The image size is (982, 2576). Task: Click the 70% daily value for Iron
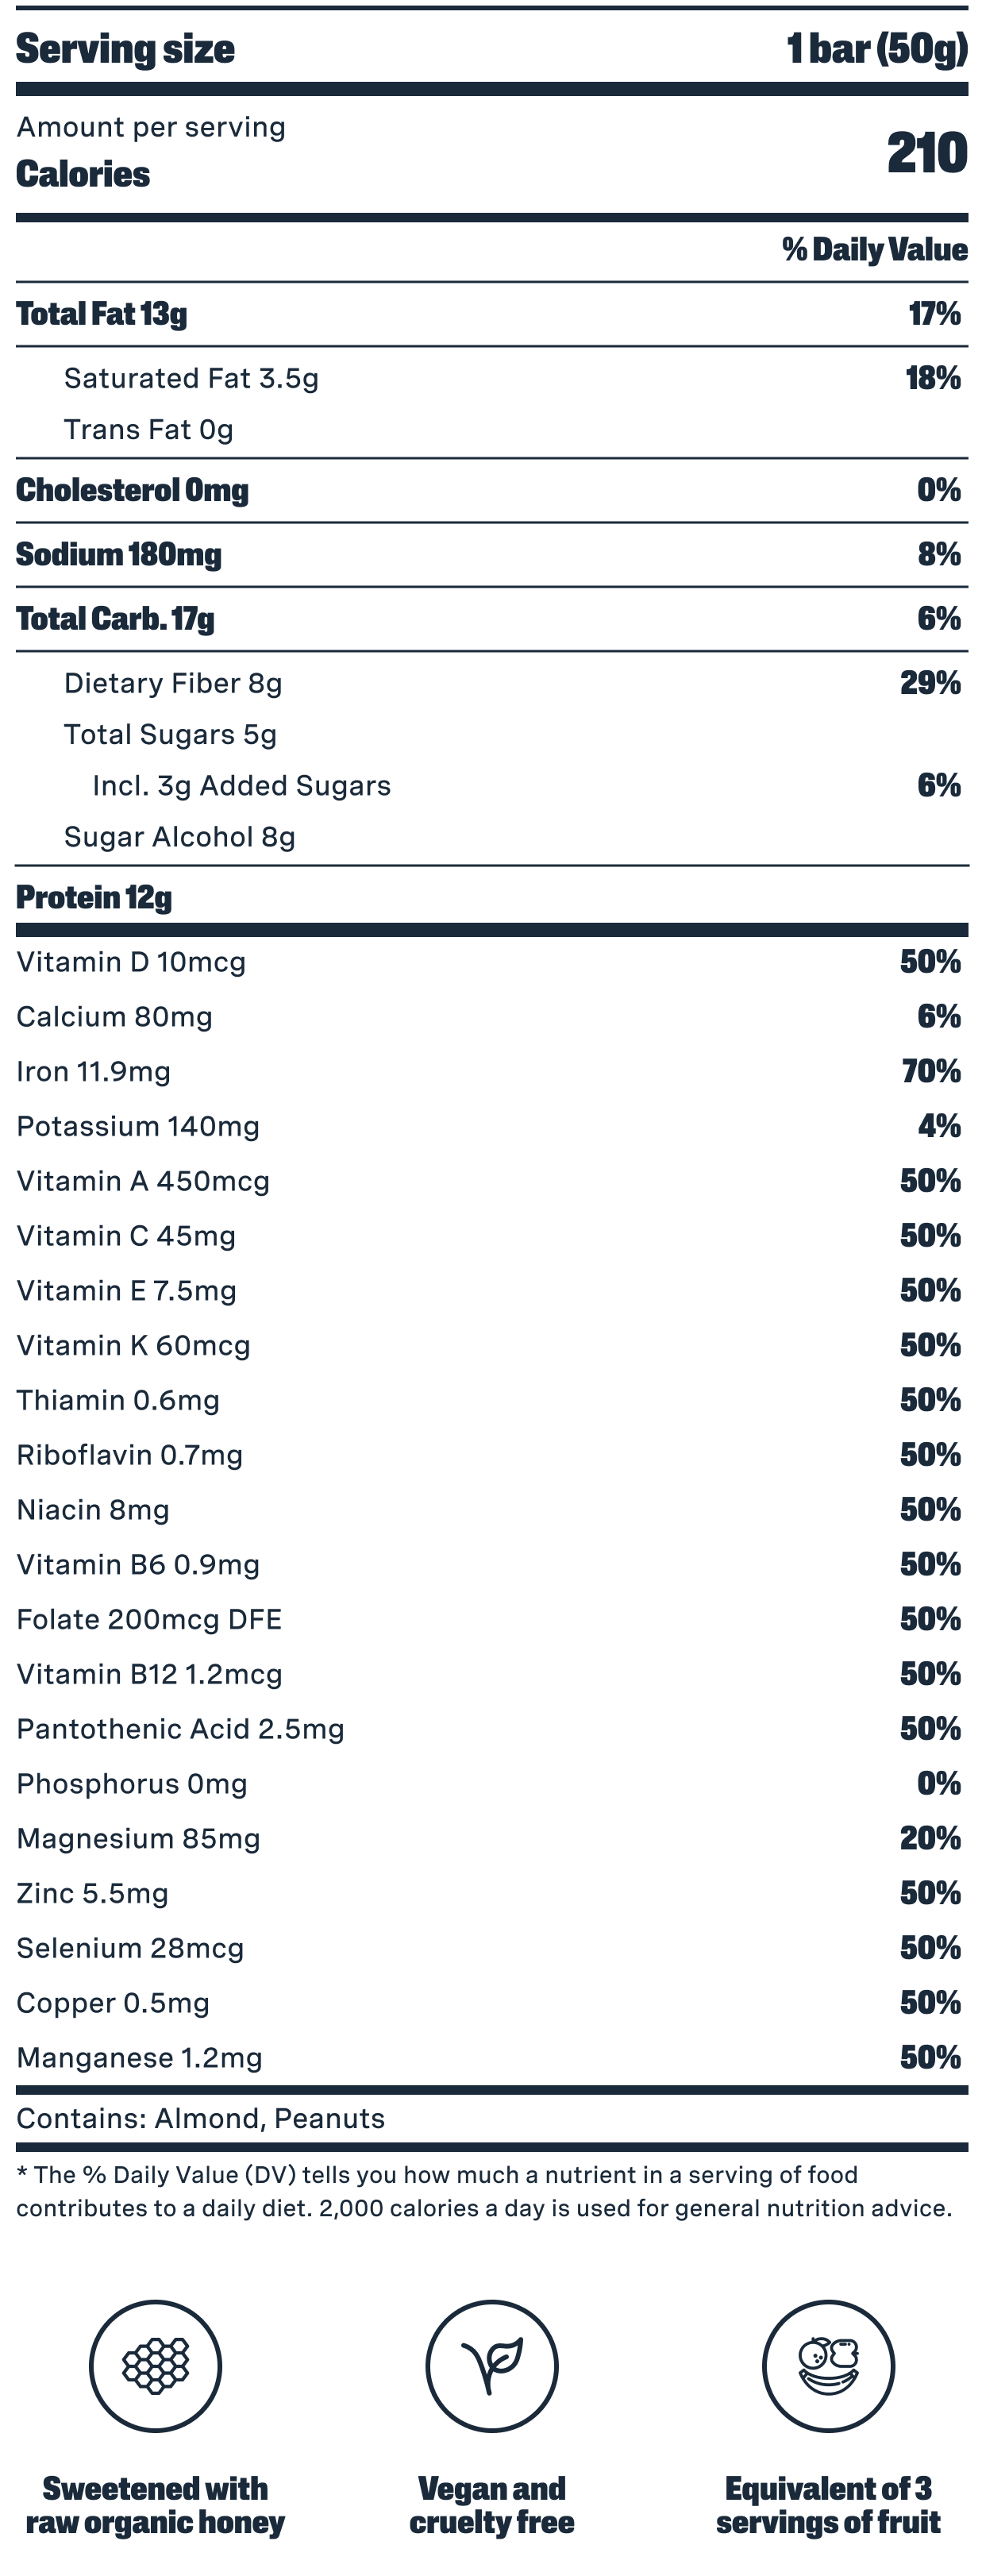[930, 1072]
